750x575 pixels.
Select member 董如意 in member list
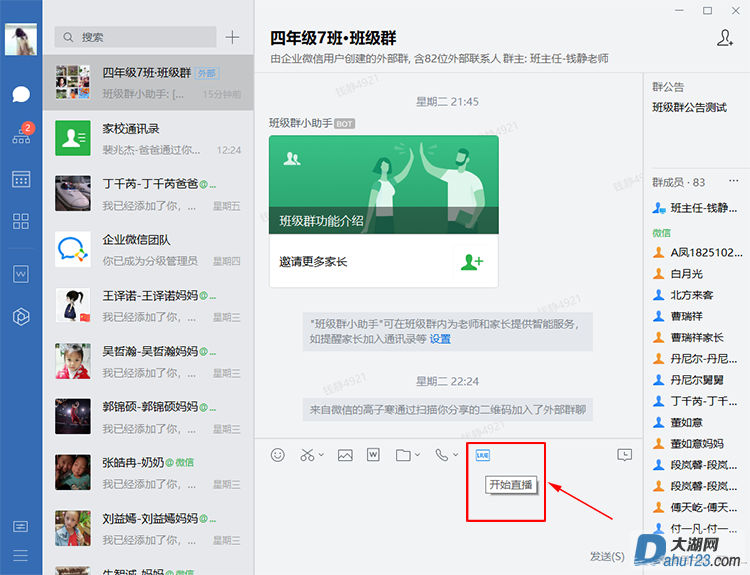pos(678,422)
